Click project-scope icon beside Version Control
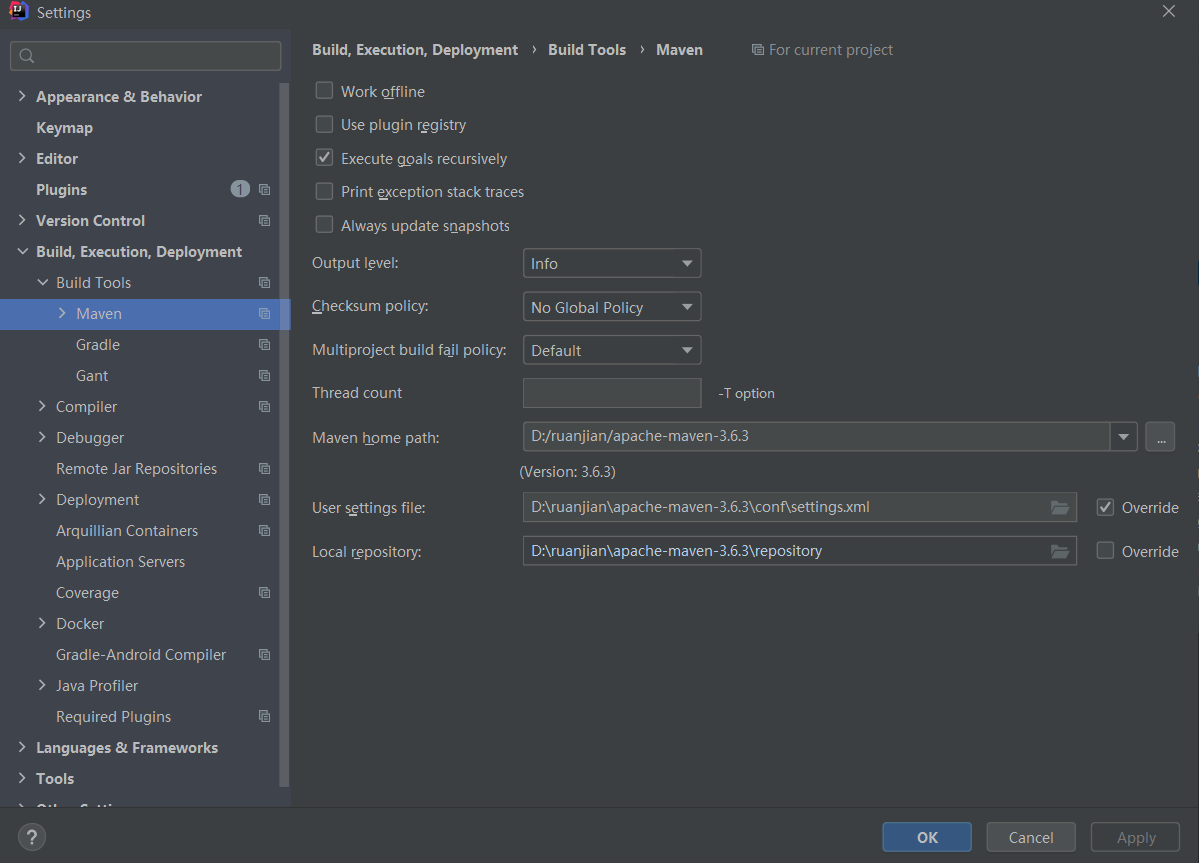The width and height of the screenshot is (1199, 863). pyautogui.click(x=264, y=221)
